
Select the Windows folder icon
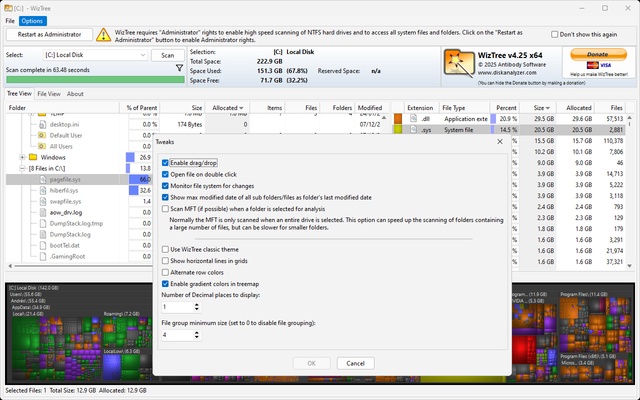pos(33,157)
